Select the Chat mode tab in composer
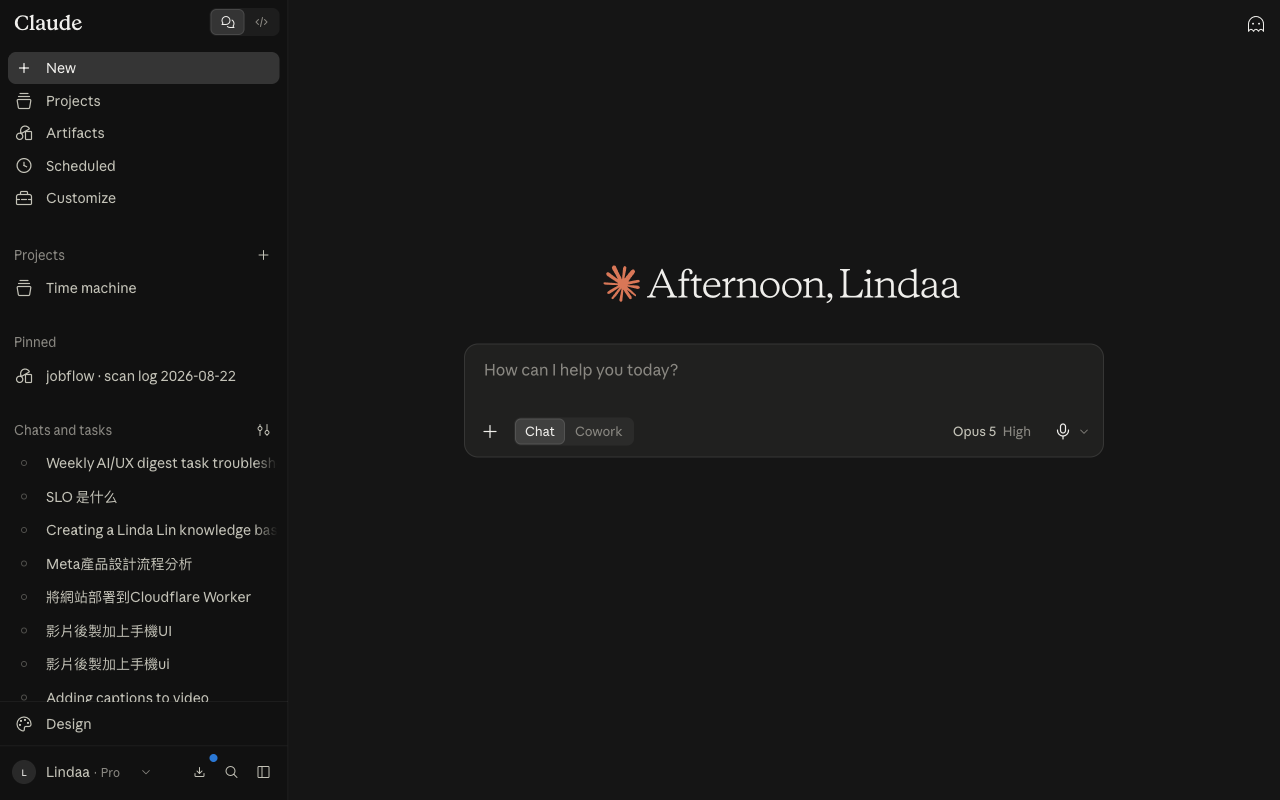Image resolution: width=1280 pixels, height=800 pixels. point(540,431)
